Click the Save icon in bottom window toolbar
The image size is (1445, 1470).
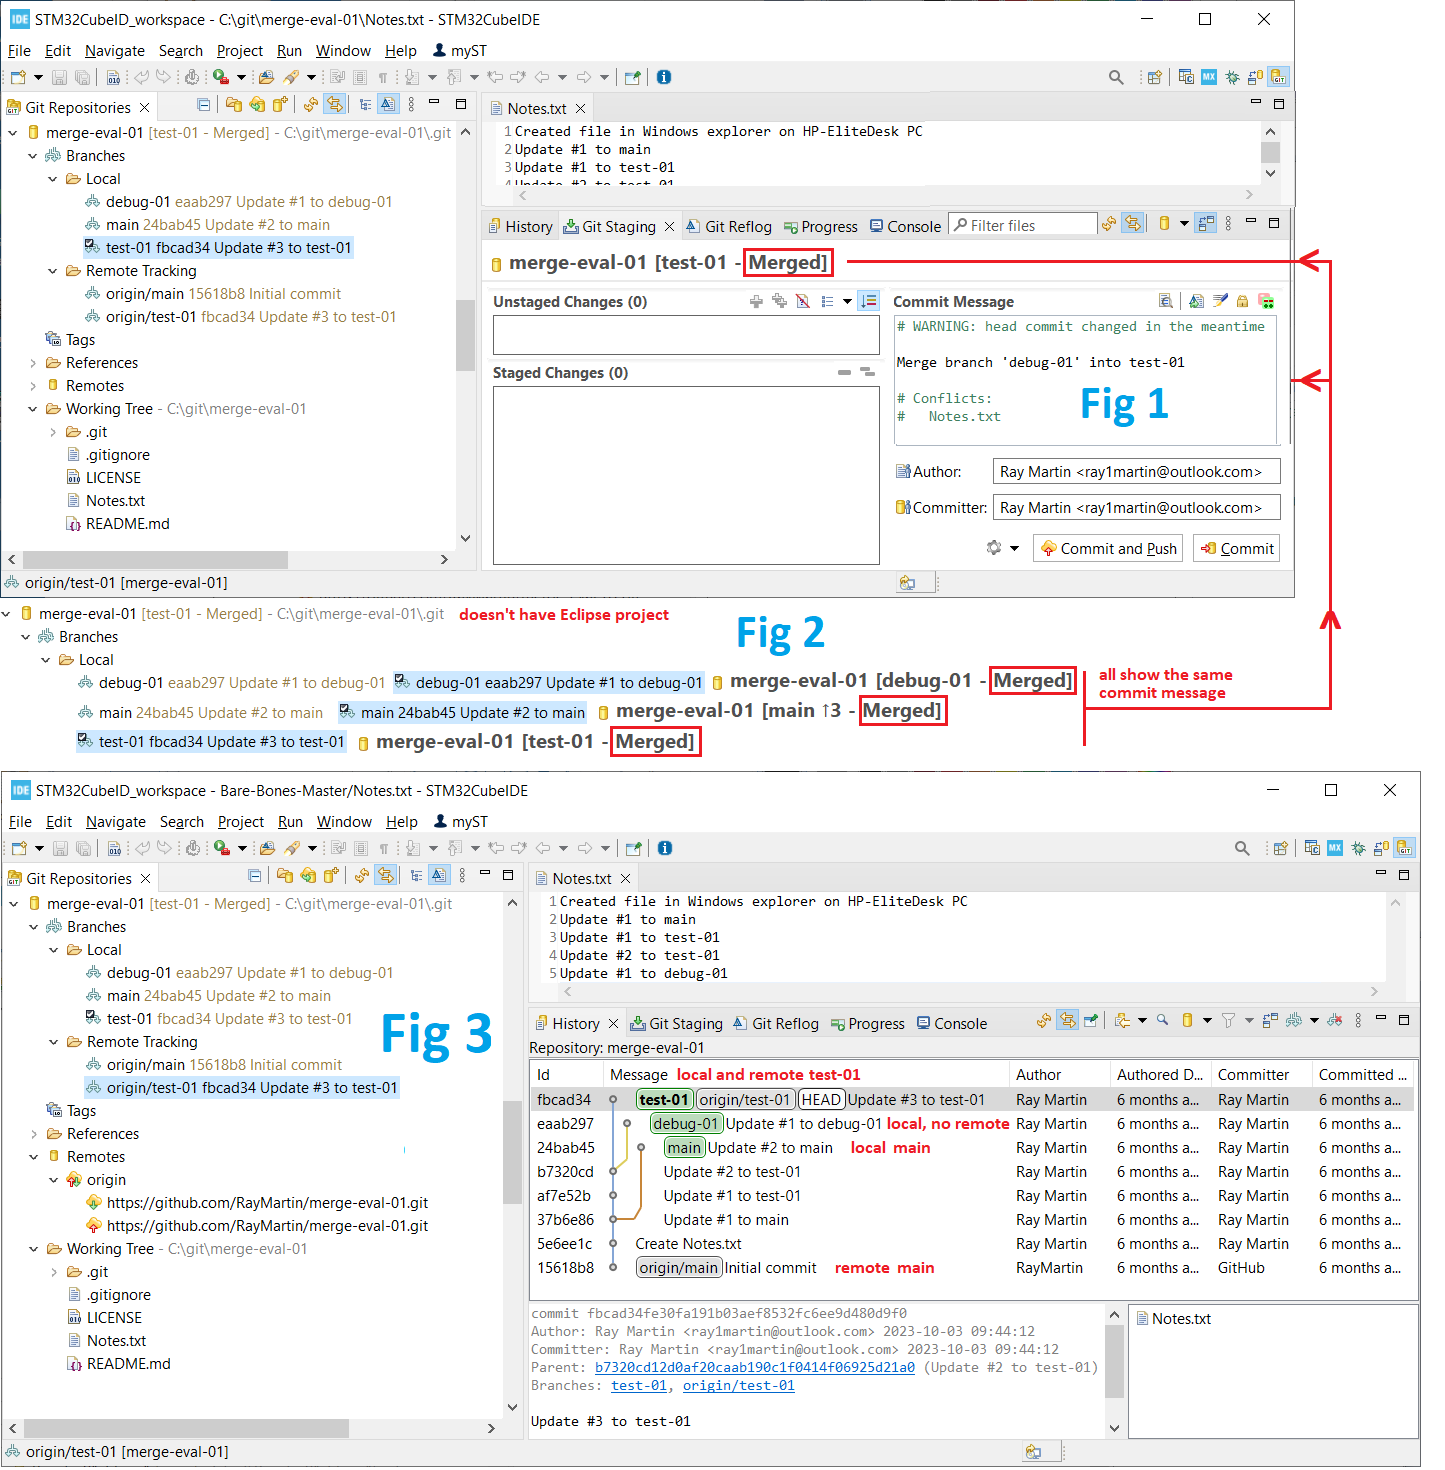(60, 848)
